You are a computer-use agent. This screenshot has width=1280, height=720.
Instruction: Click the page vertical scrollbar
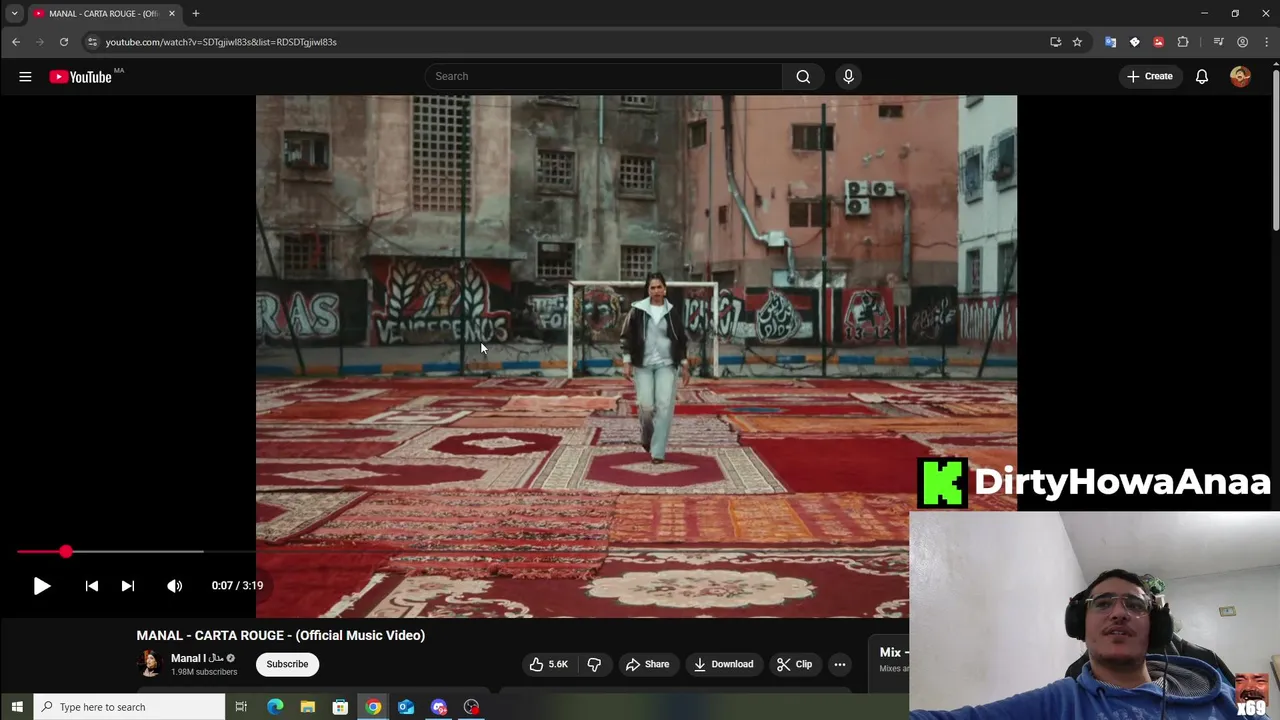[1275, 150]
